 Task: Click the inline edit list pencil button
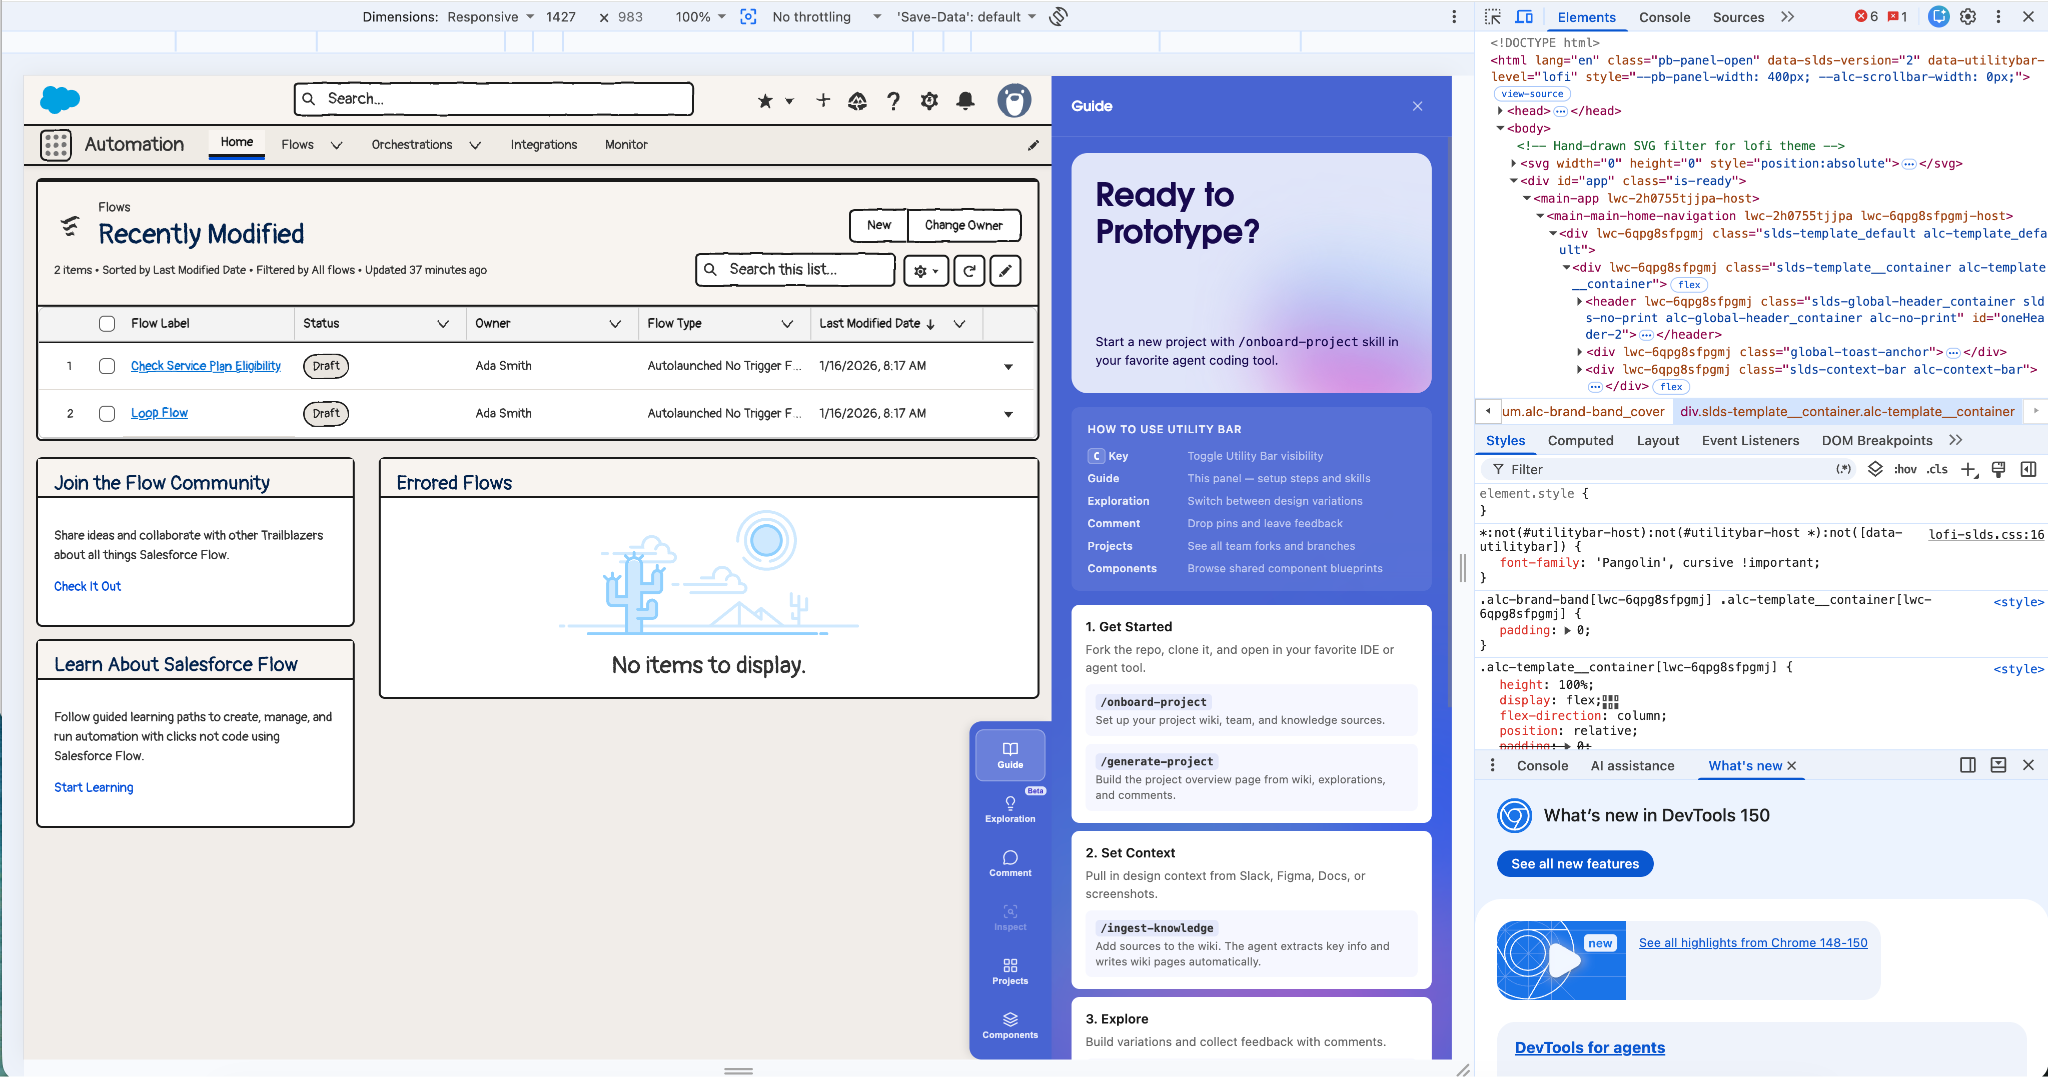tap(1005, 271)
